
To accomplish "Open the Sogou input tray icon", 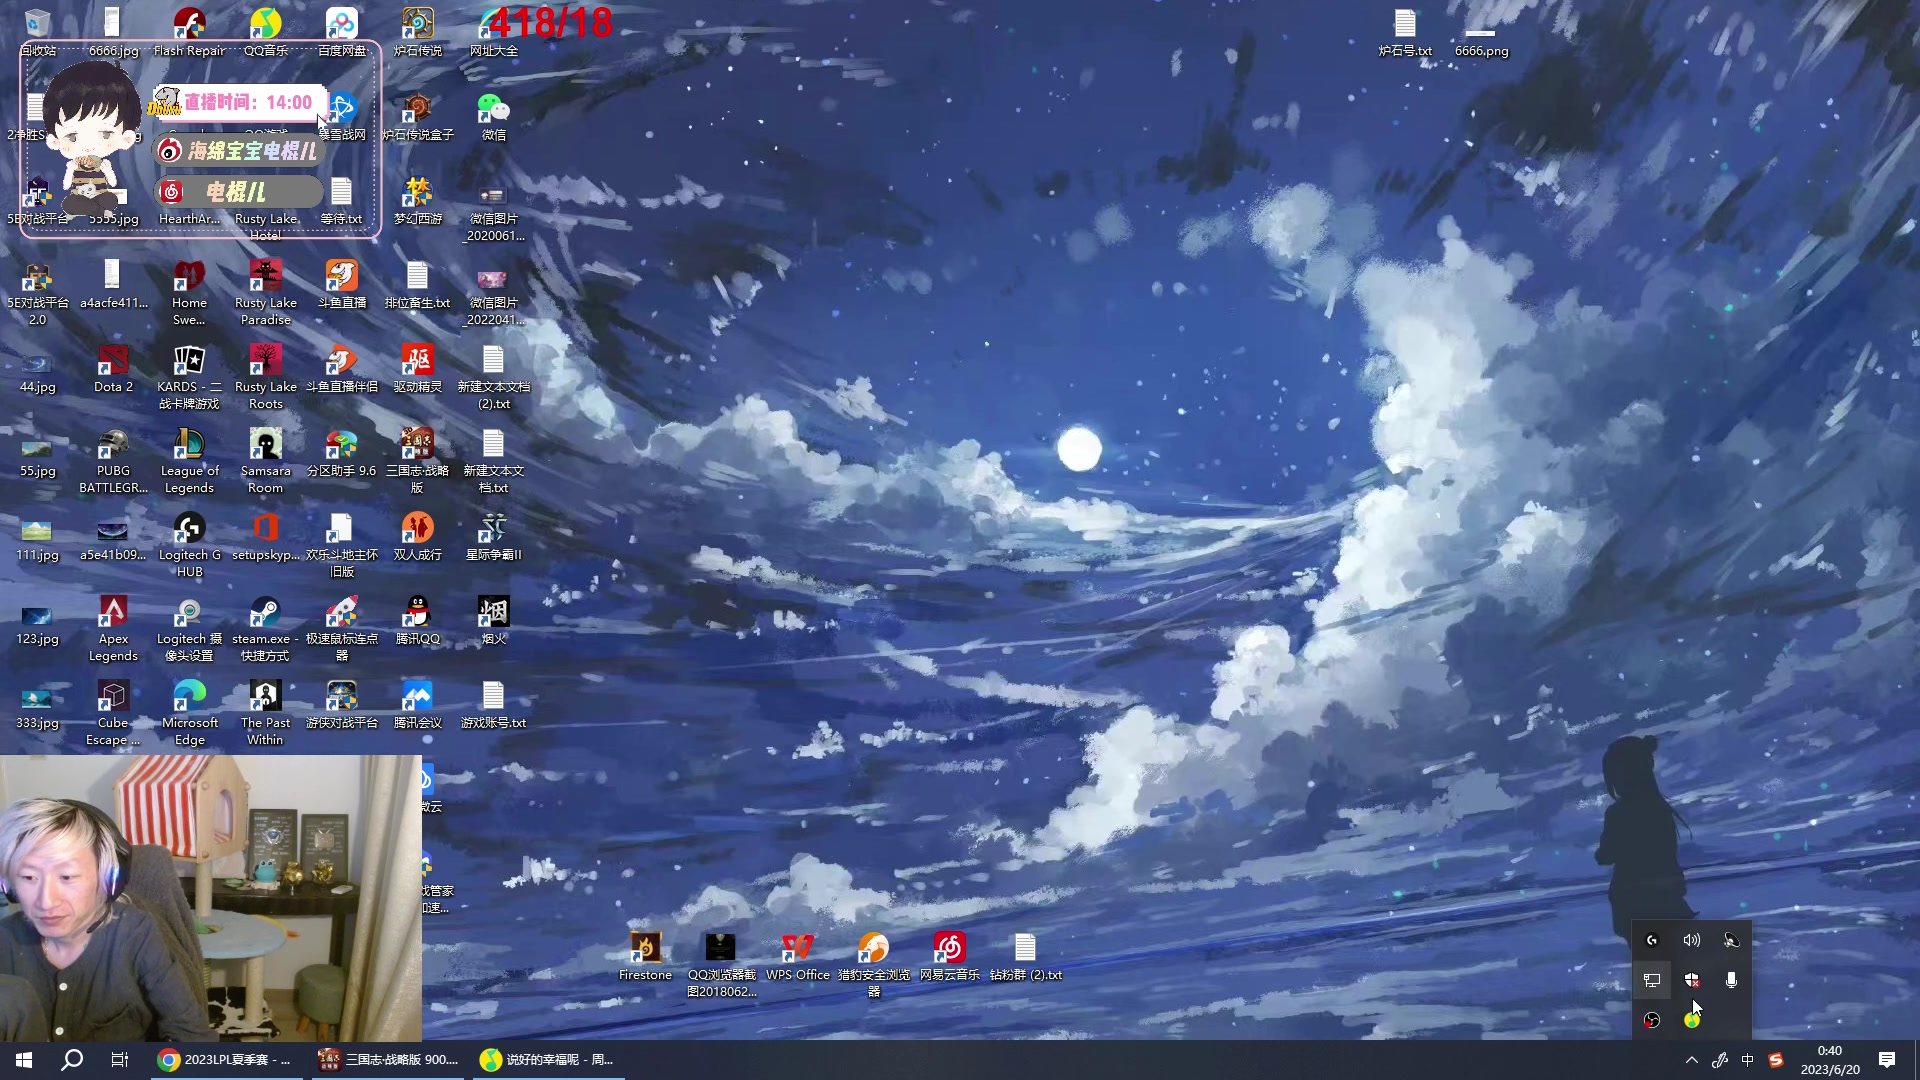I will [x=1776, y=1060].
